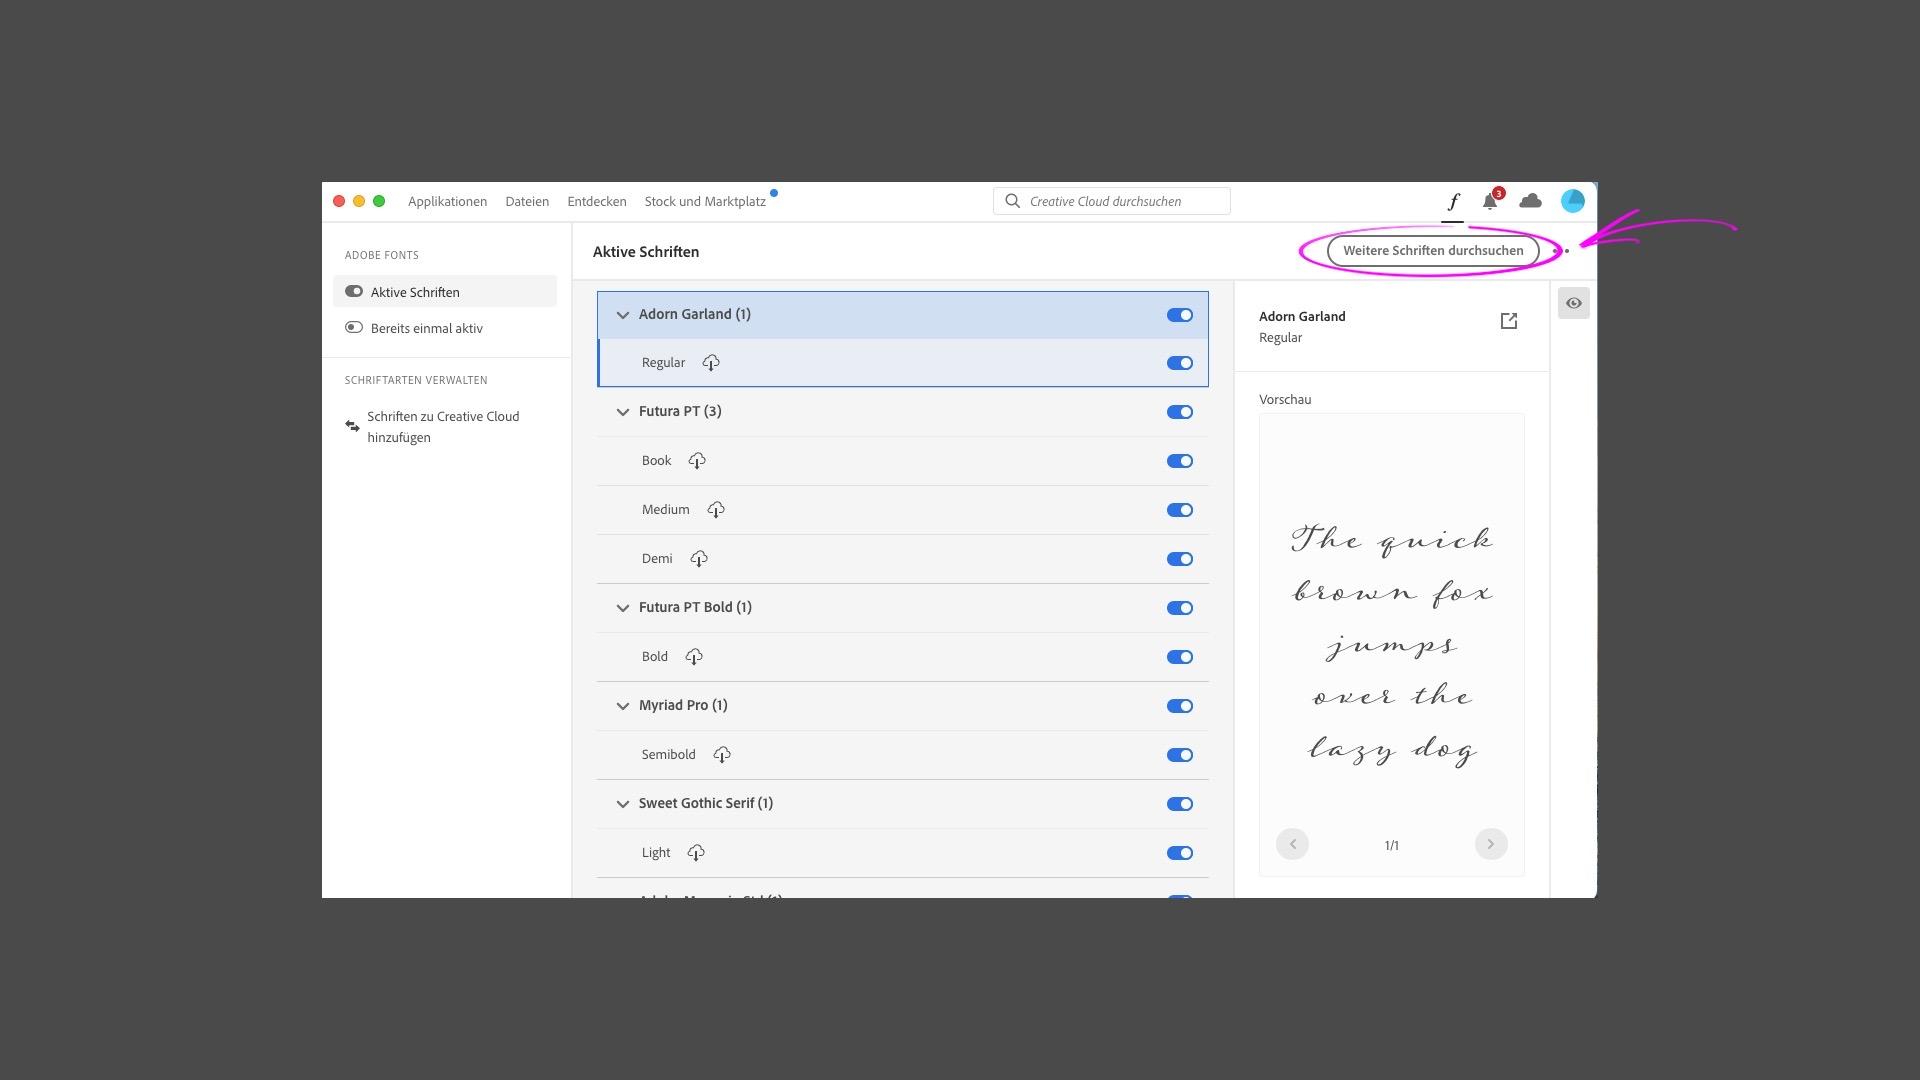Download the Futura PT Book weight
The width and height of the screenshot is (1920, 1080).
[697, 460]
